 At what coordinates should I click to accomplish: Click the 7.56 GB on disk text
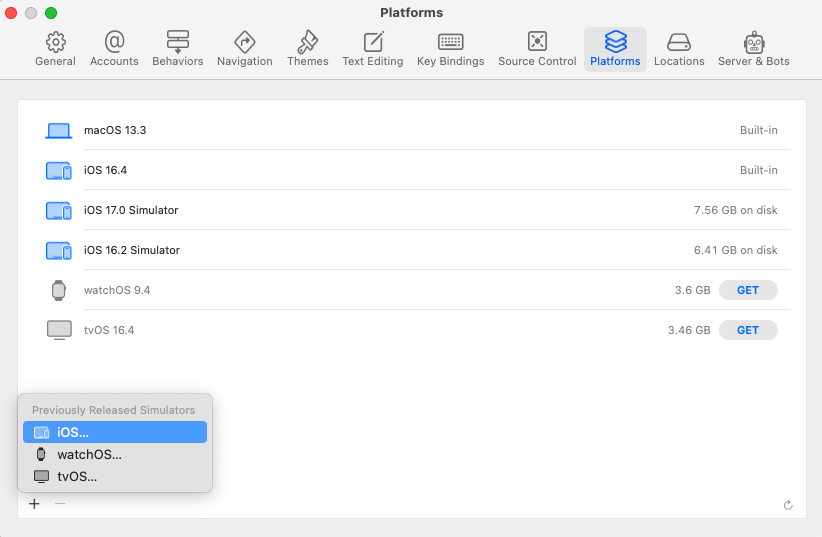click(x=736, y=210)
